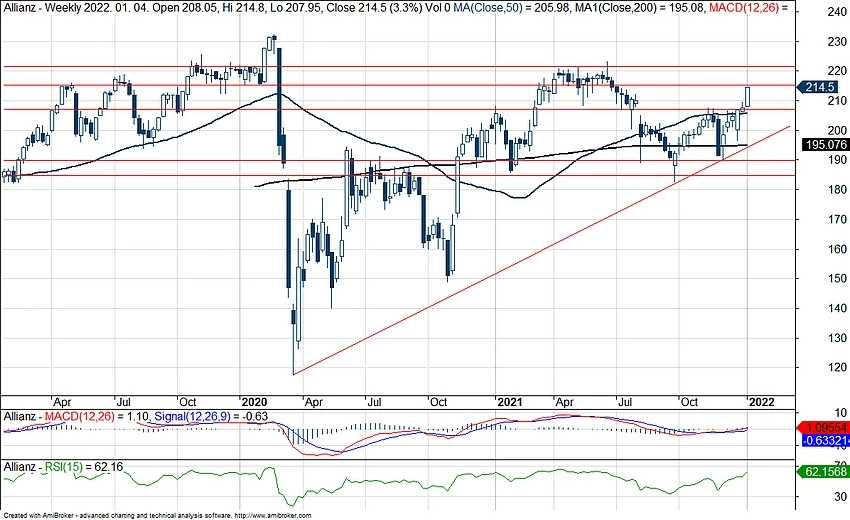Click the green 62.1568 RSI value label

click(x=826, y=472)
